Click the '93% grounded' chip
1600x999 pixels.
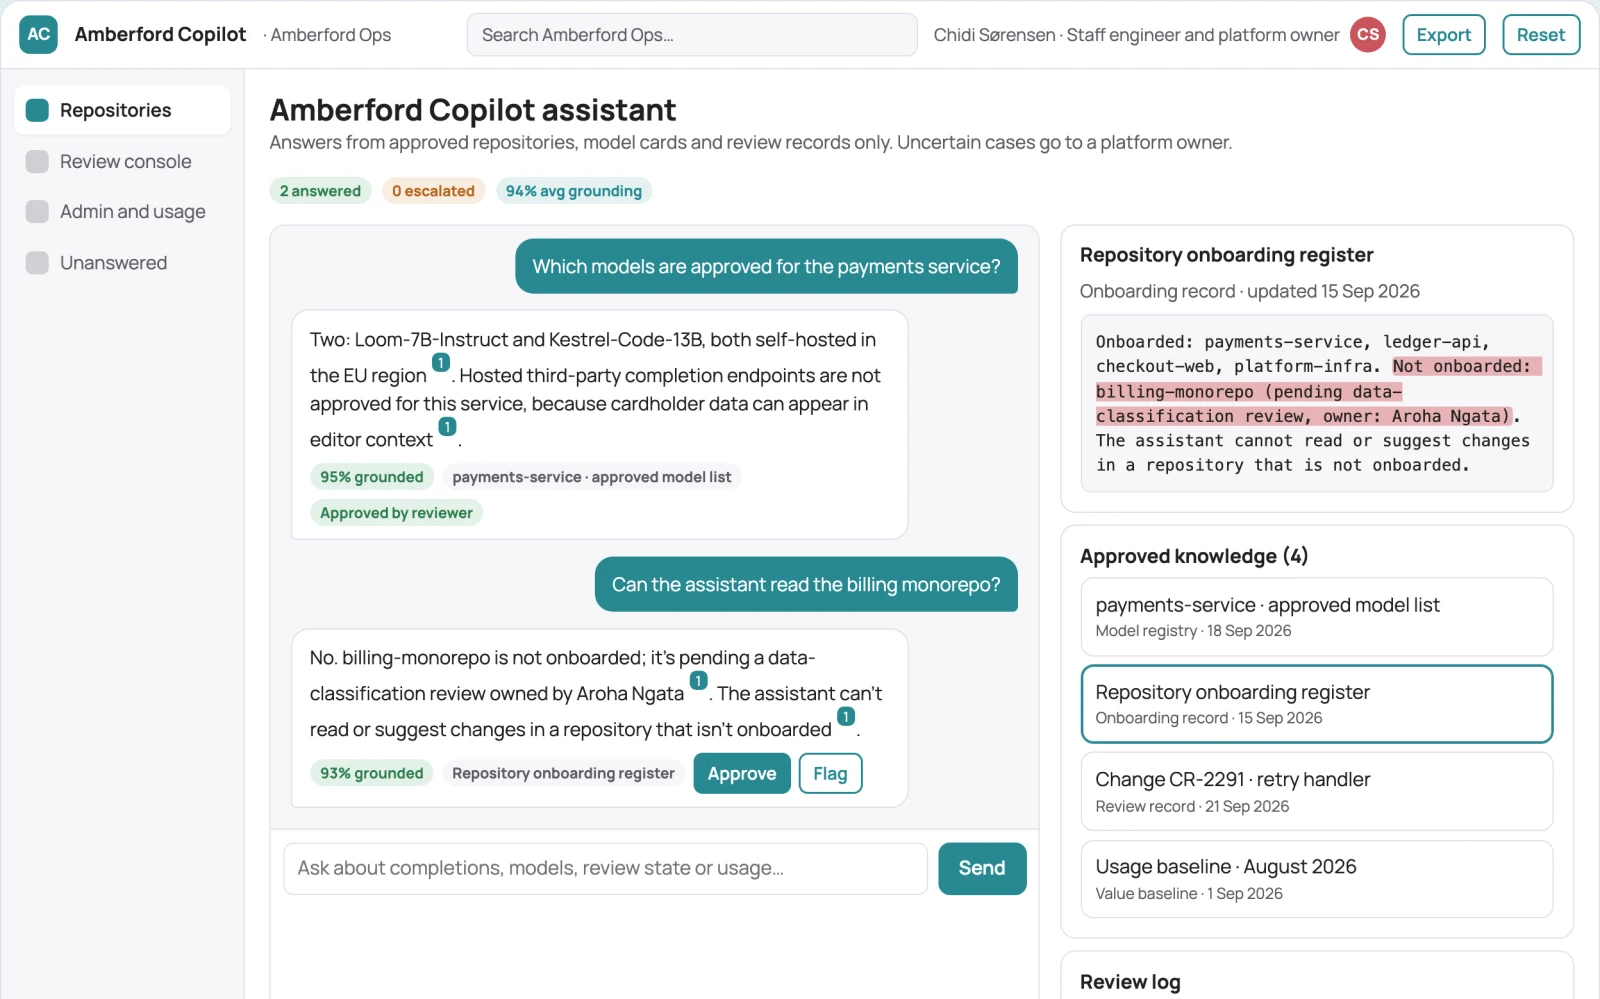click(x=372, y=773)
